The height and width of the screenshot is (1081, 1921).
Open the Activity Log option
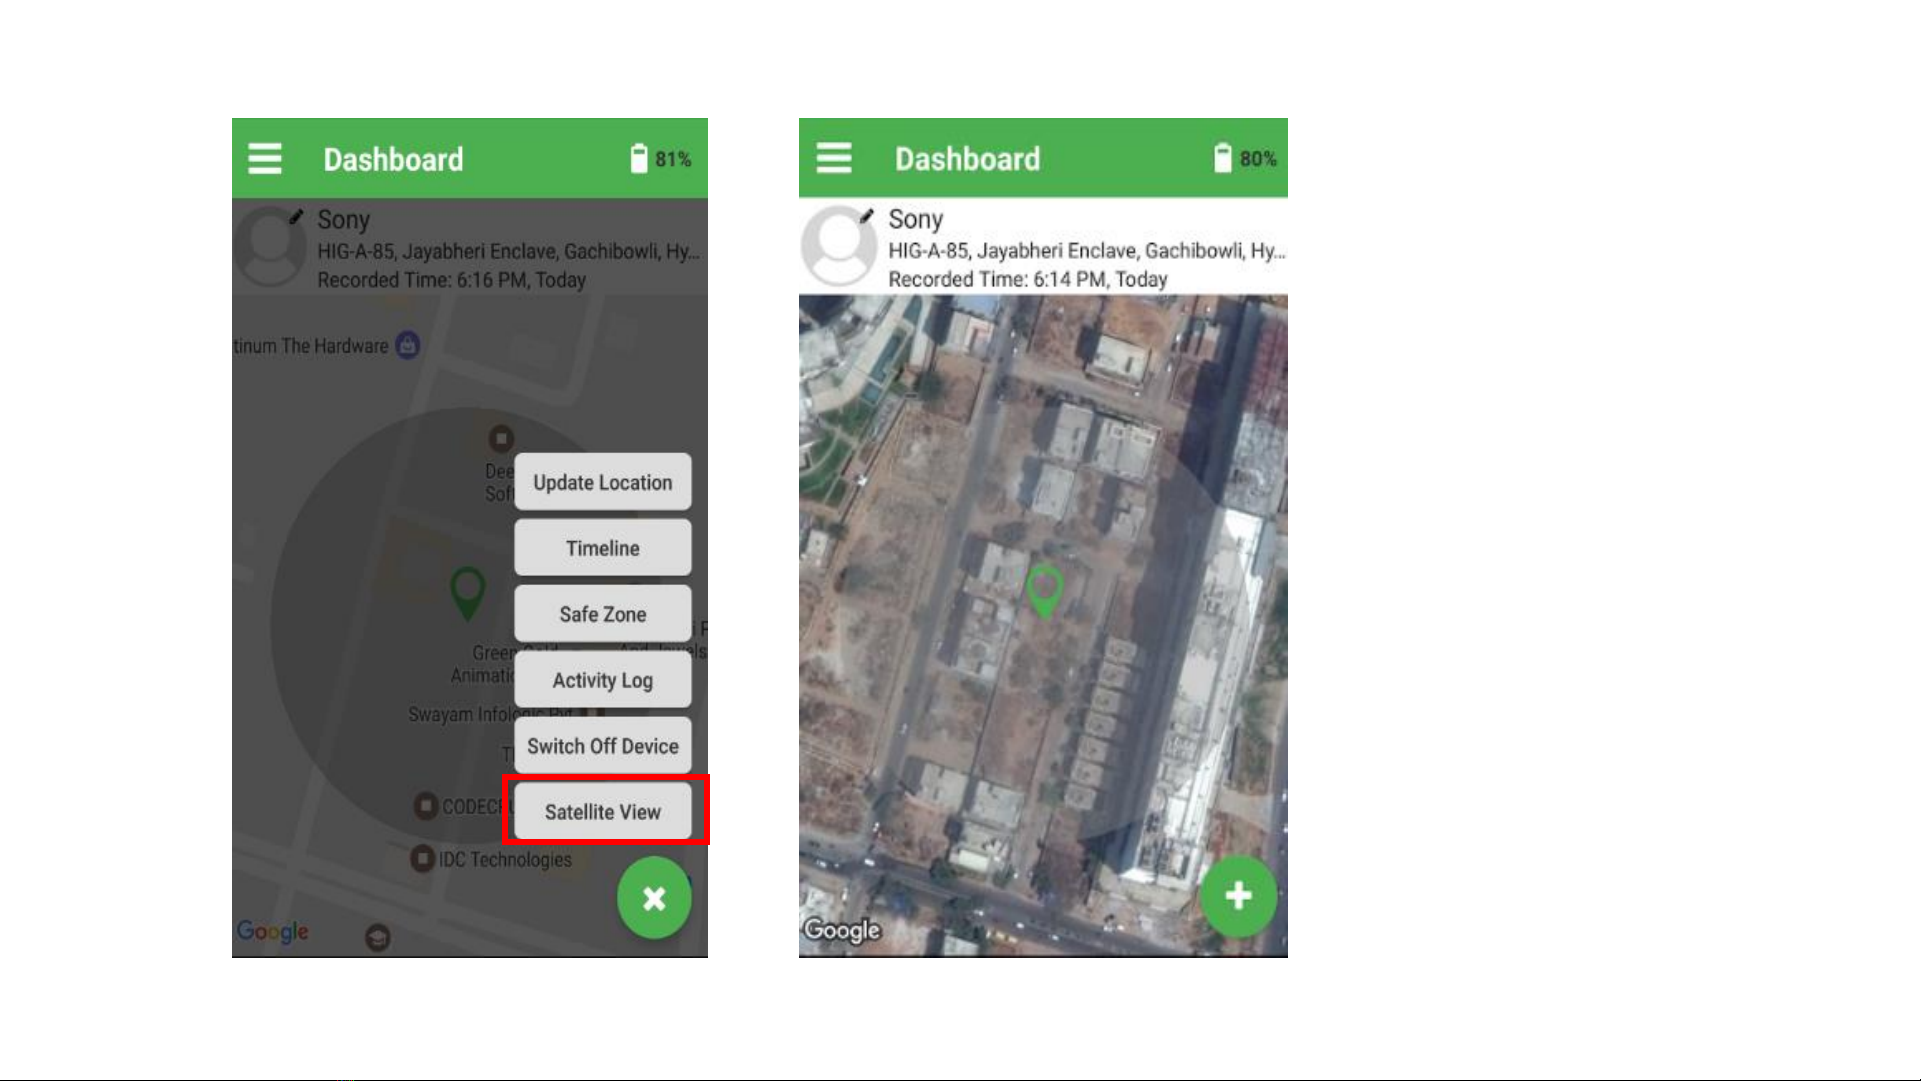pyautogui.click(x=603, y=680)
